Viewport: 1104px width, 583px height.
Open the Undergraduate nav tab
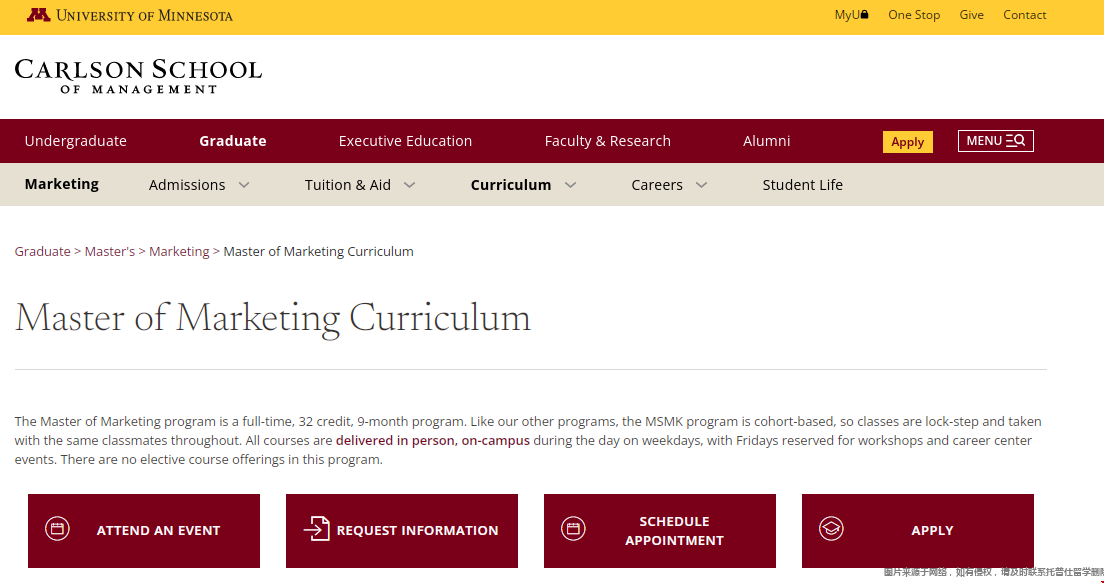(x=75, y=141)
